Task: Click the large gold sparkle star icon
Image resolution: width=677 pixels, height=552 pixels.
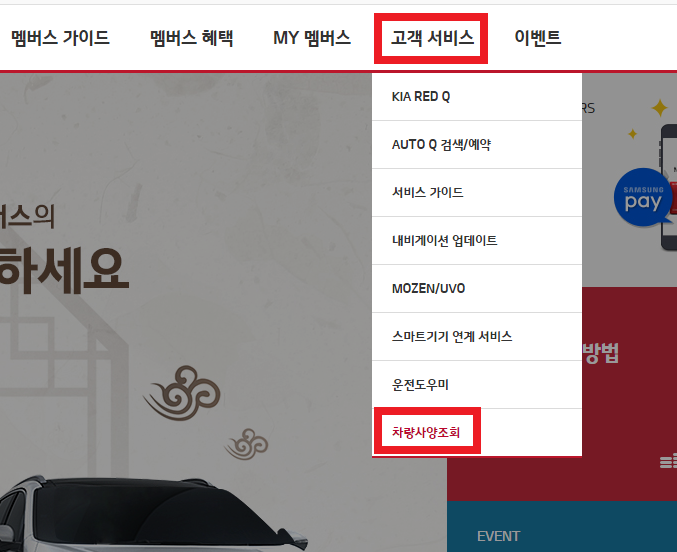Action: (660, 108)
